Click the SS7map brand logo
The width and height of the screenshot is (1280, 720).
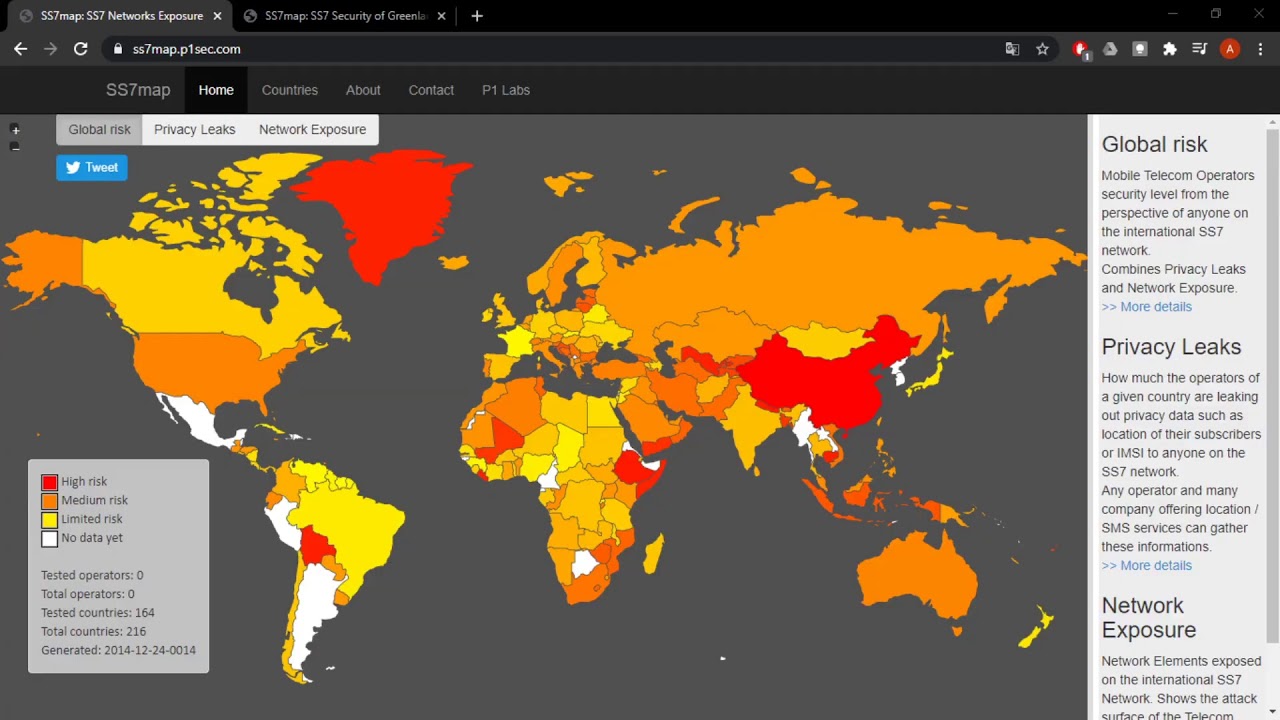[x=138, y=90]
